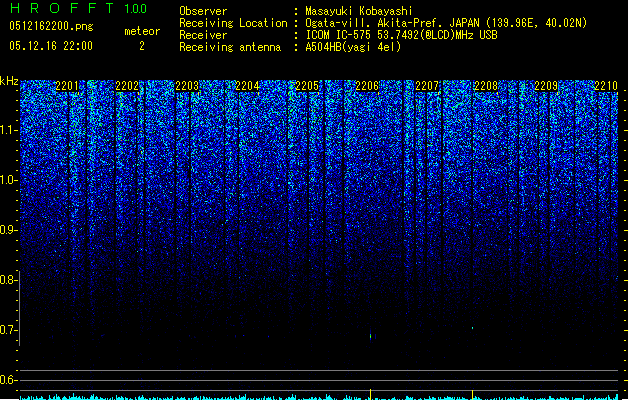Image resolution: width=629 pixels, height=400 pixels.
Task: Click the yellow meteor marker below 2206
Action: 370,394
